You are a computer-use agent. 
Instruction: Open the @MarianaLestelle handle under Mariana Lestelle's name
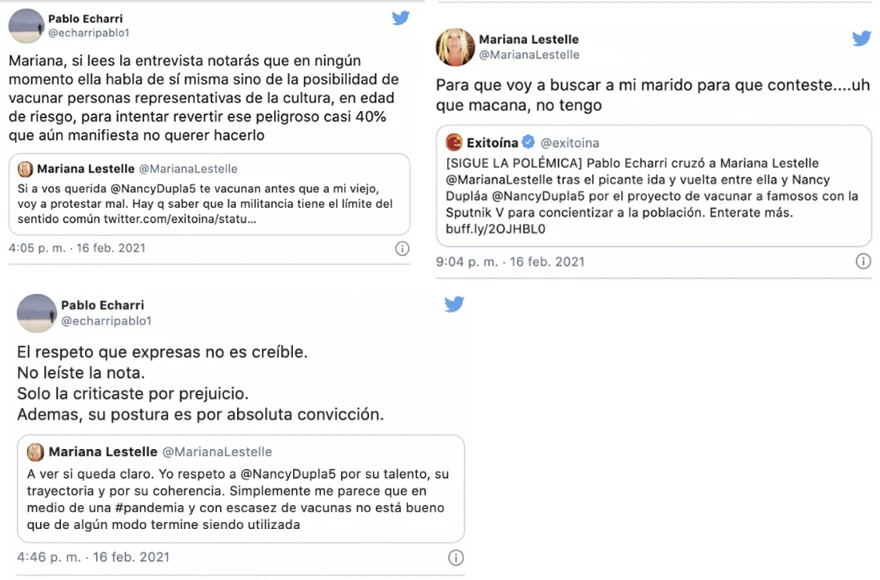529,55
